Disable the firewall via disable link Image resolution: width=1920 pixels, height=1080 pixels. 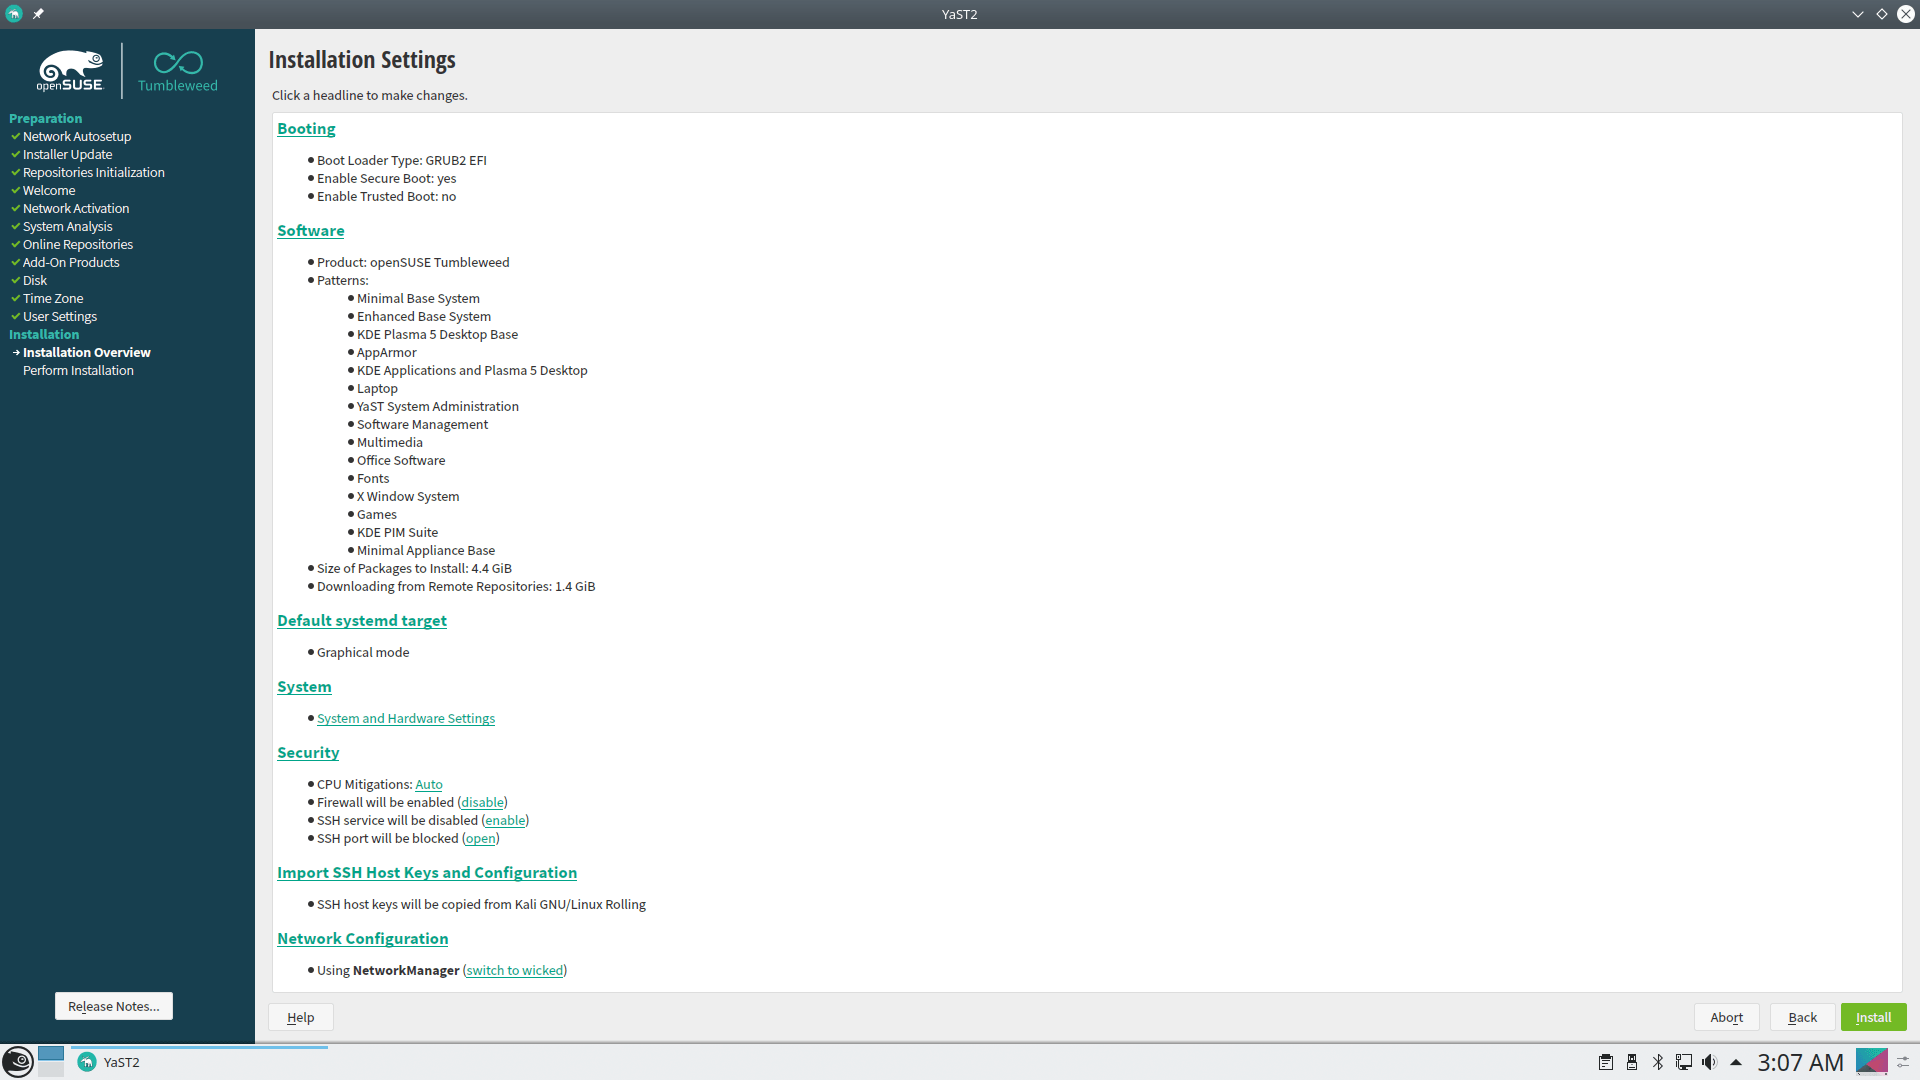(482, 802)
